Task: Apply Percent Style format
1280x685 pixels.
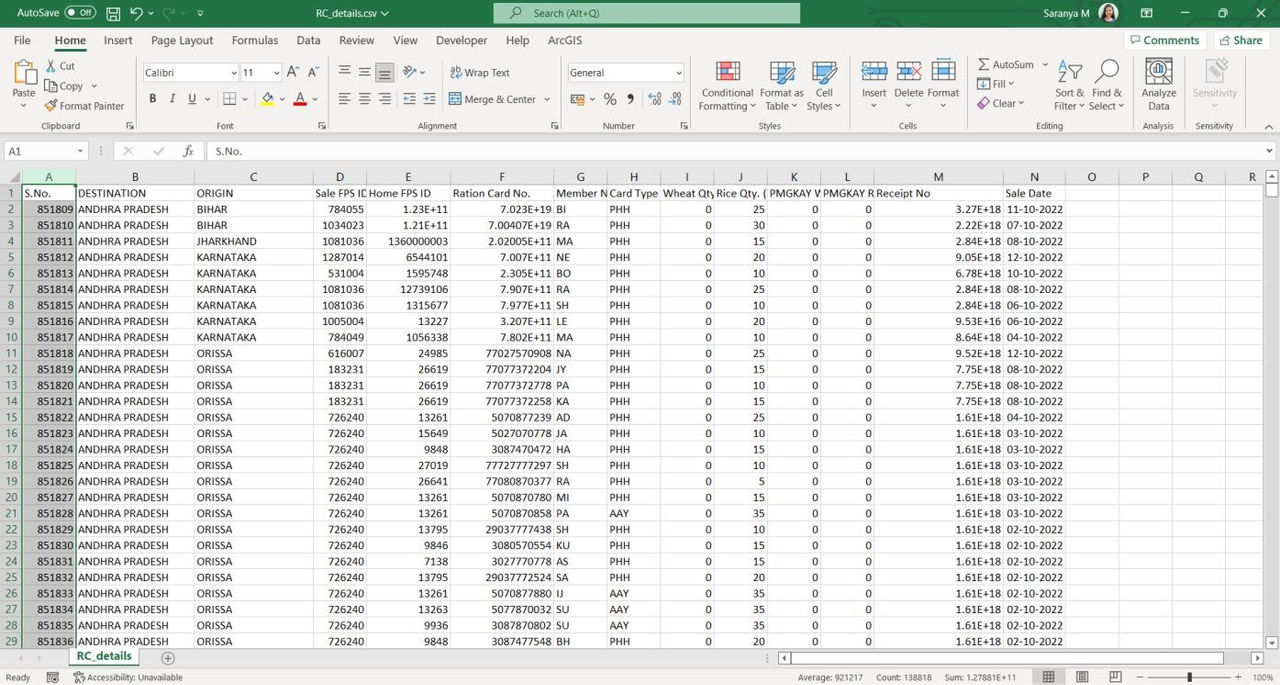Action: pyautogui.click(x=610, y=99)
